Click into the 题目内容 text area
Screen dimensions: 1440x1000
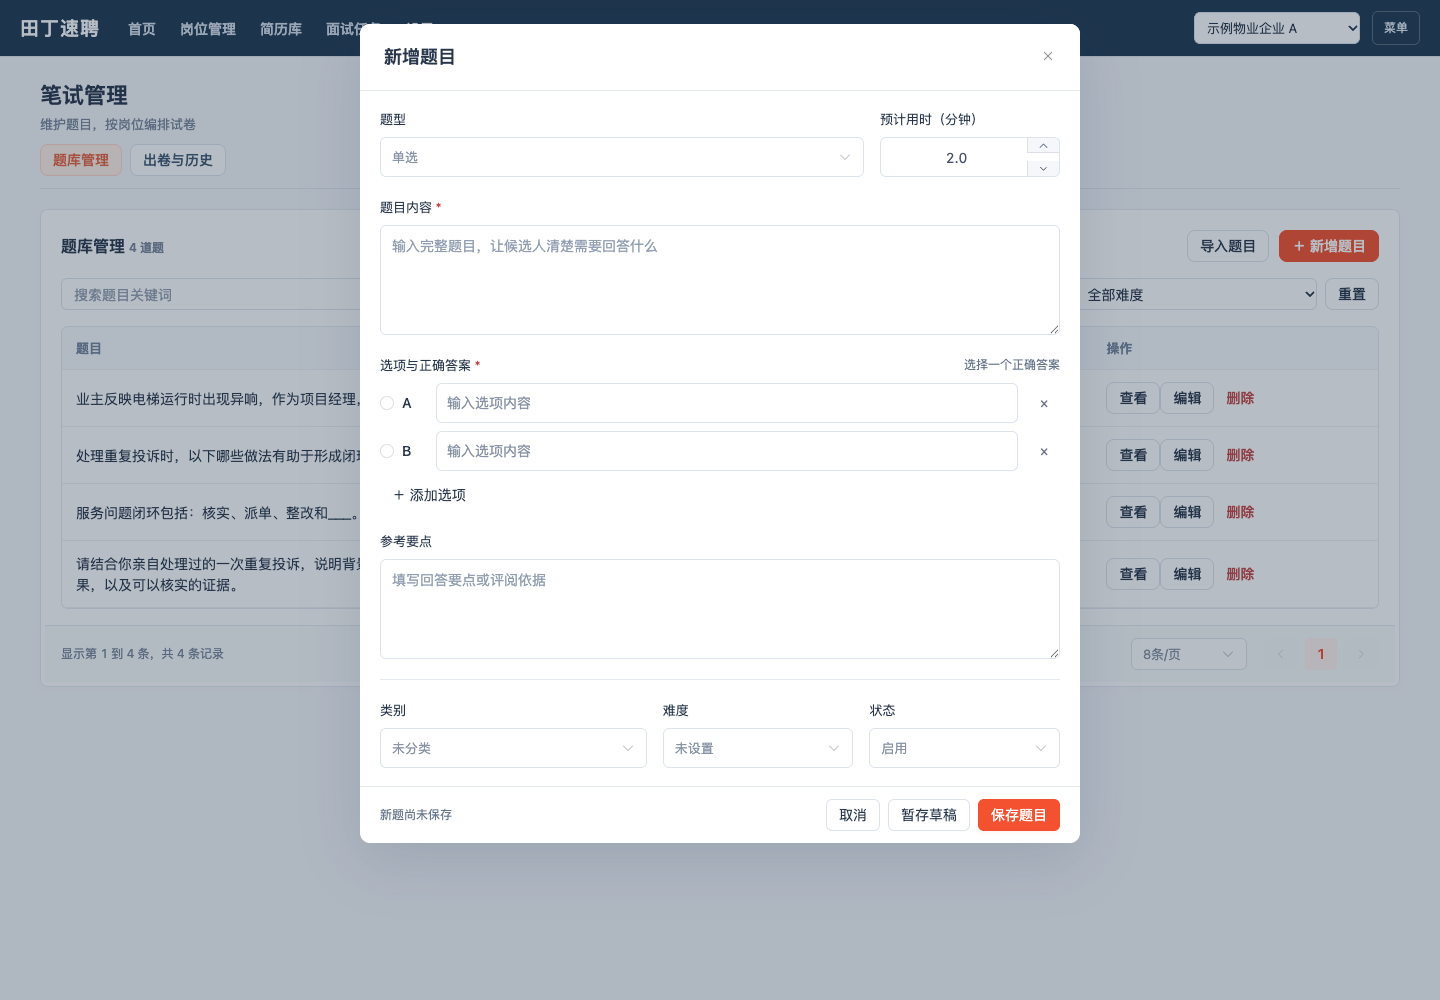click(720, 280)
